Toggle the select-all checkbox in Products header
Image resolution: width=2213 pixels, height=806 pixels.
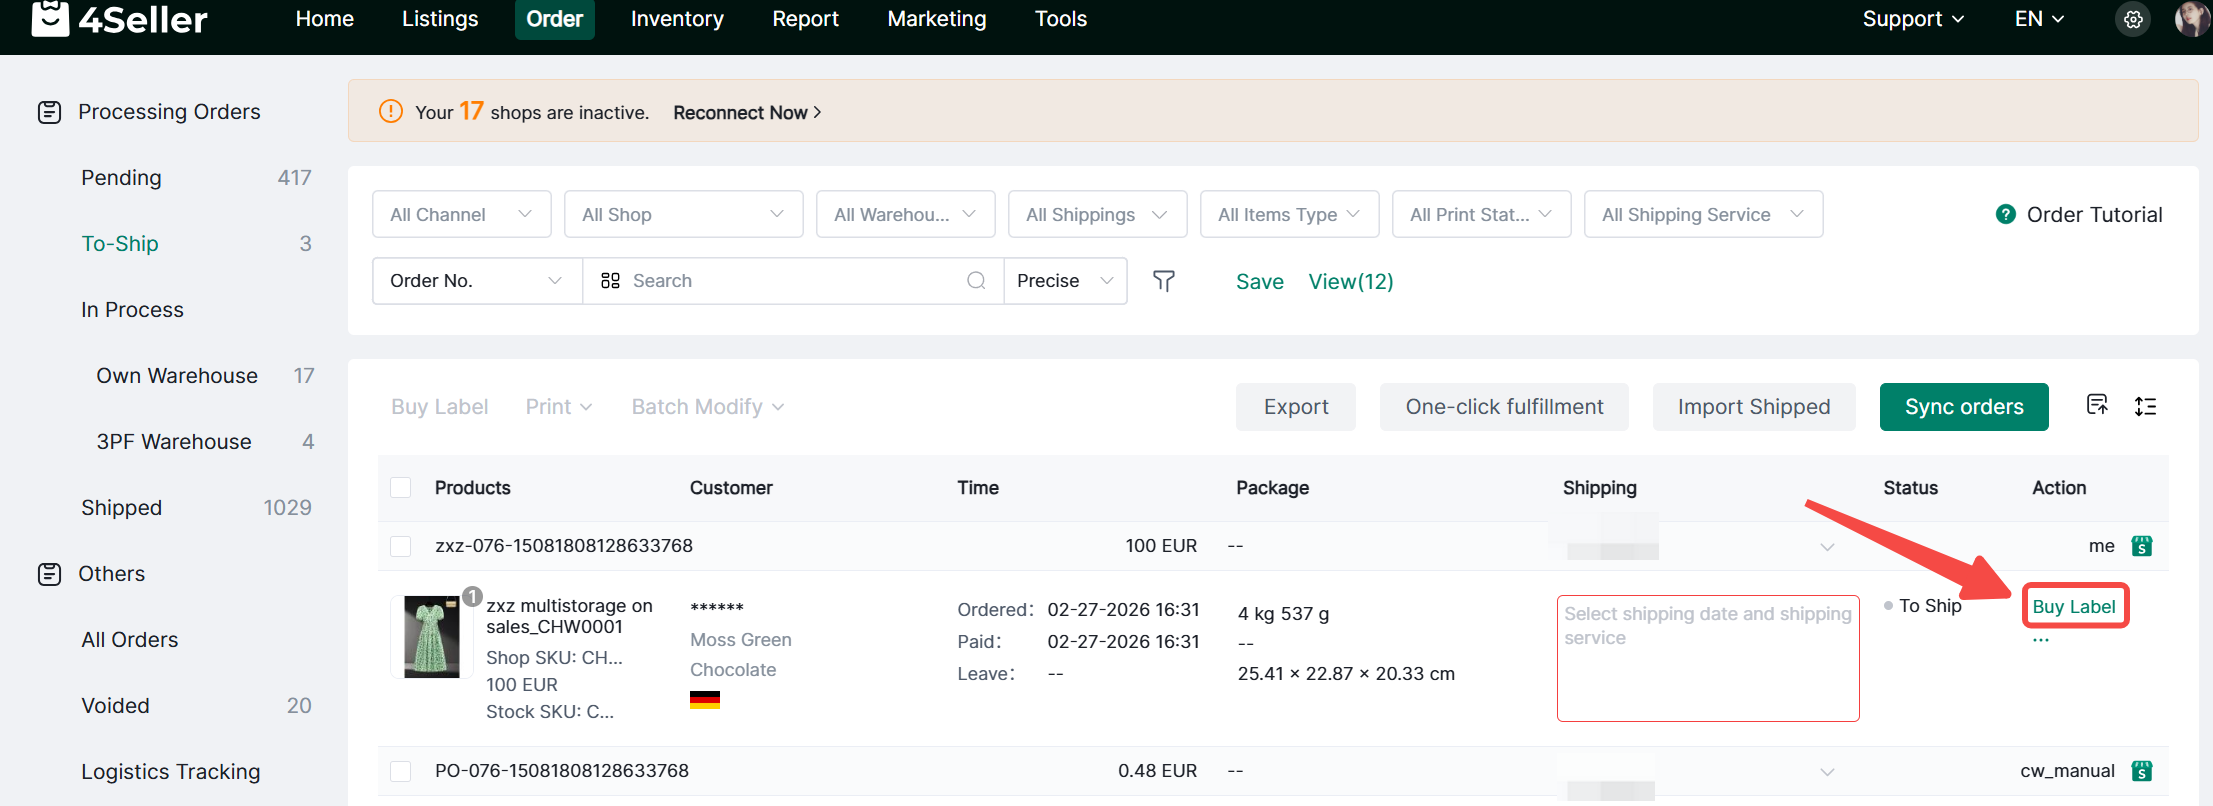401,488
